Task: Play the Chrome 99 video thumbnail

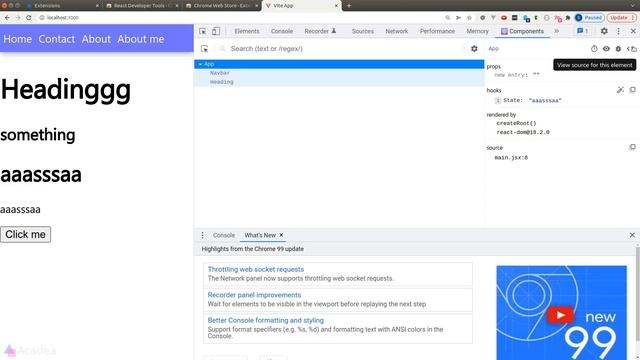Action: pyautogui.click(x=560, y=315)
